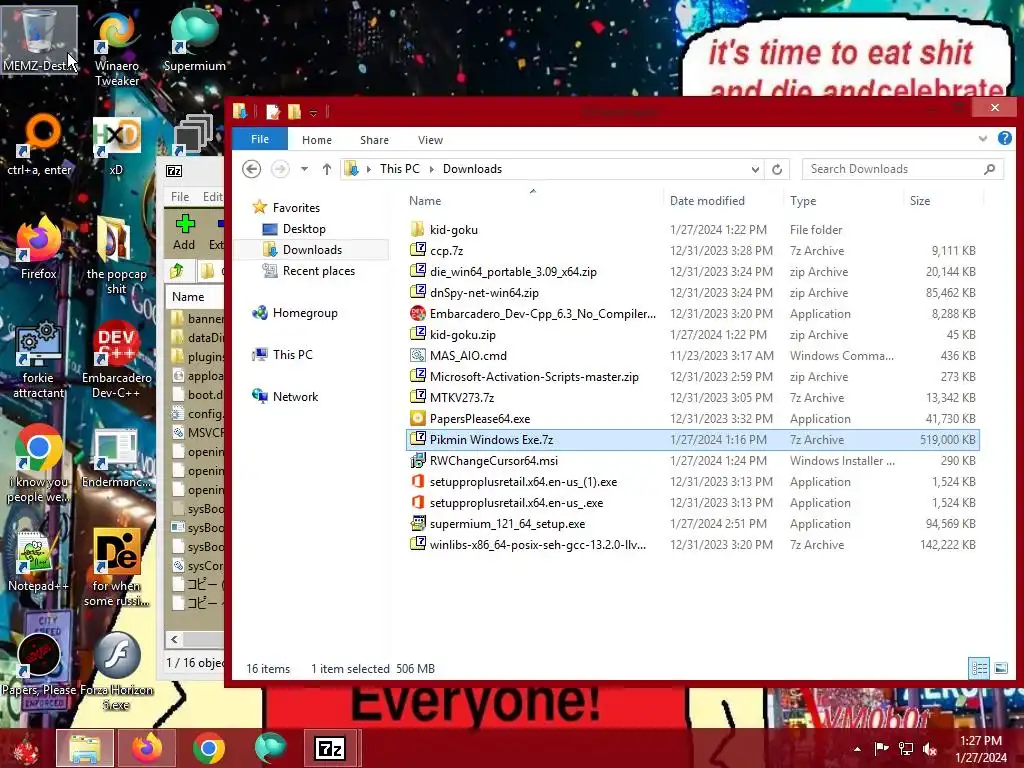Select the MAS_AIO.cmd file

[692, 355]
